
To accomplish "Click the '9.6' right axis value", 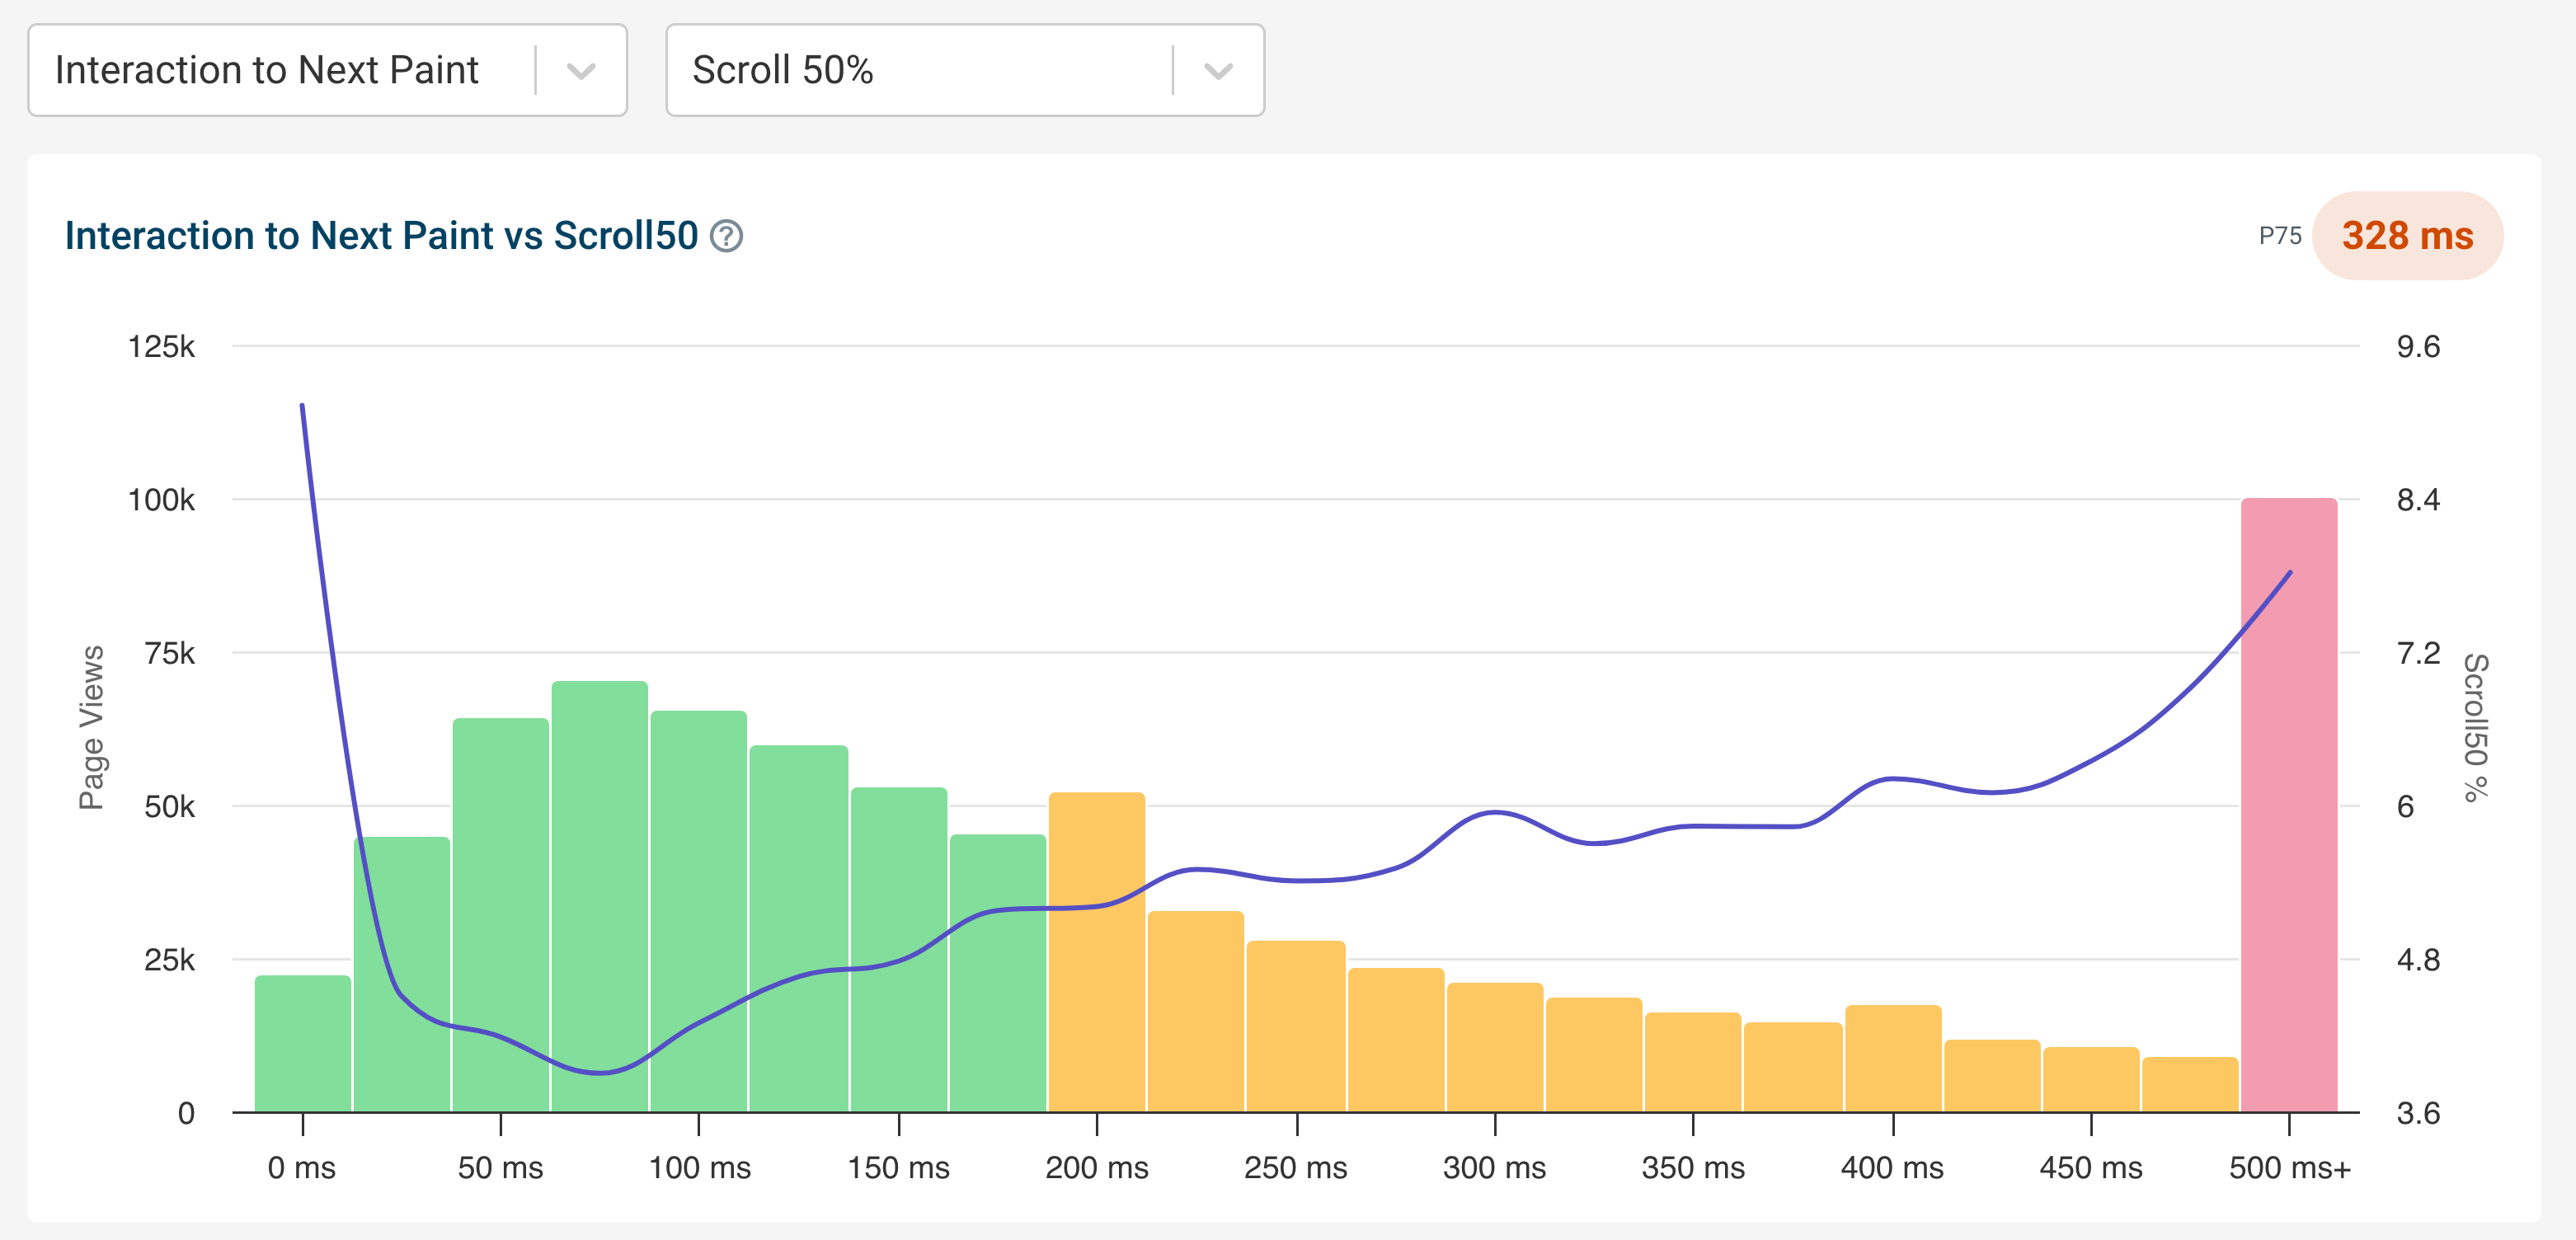I will tap(2418, 347).
